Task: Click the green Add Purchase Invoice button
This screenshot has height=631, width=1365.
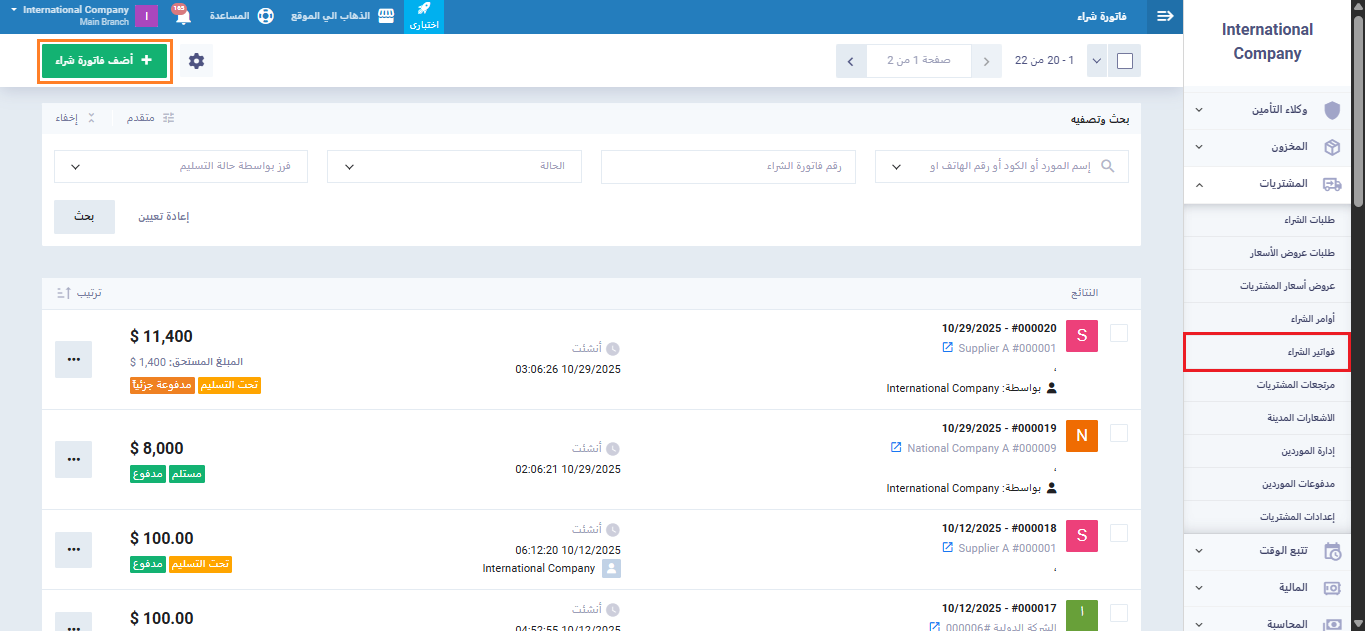Action: pos(105,61)
